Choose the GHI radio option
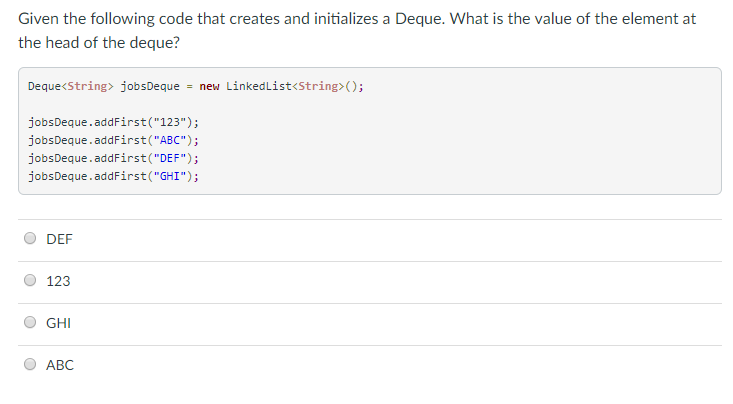 30,322
